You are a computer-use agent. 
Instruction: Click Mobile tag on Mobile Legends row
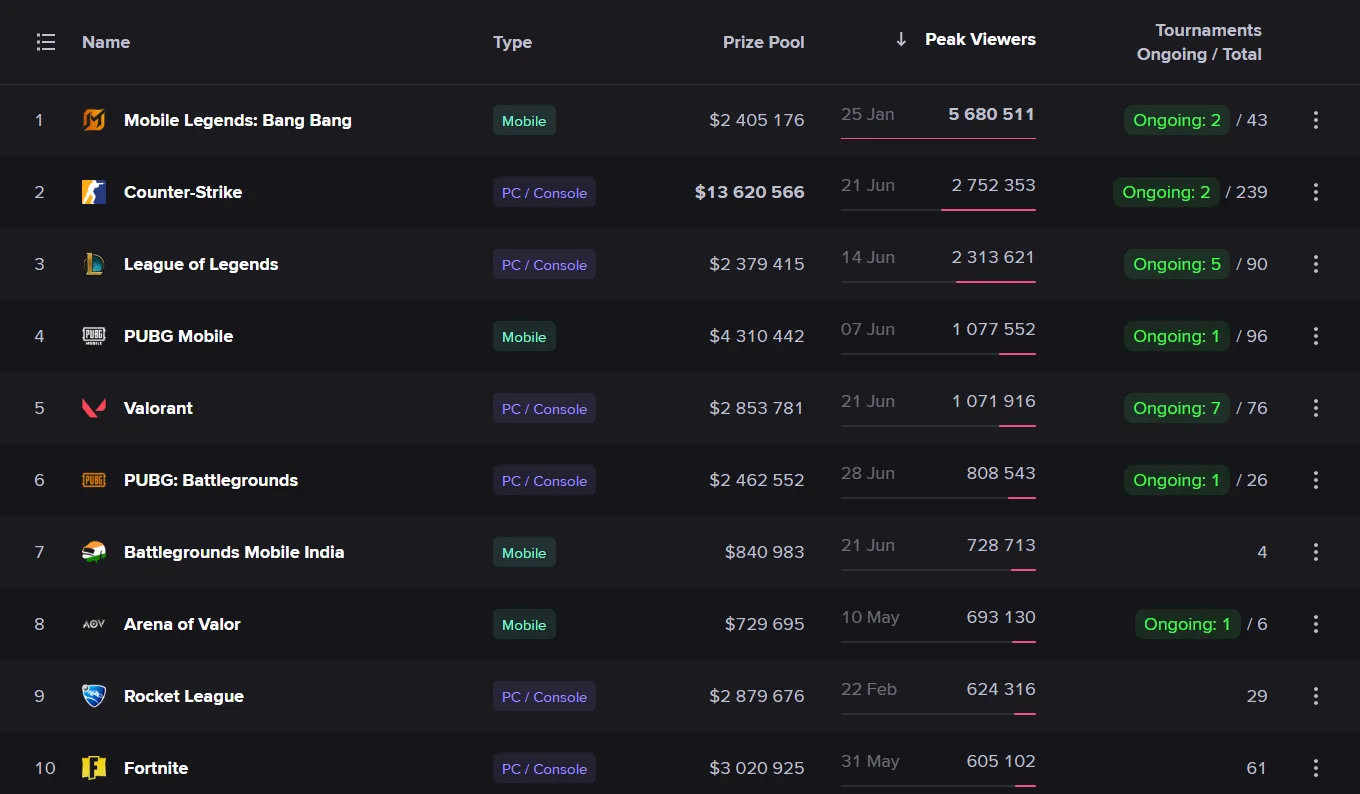pos(524,120)
